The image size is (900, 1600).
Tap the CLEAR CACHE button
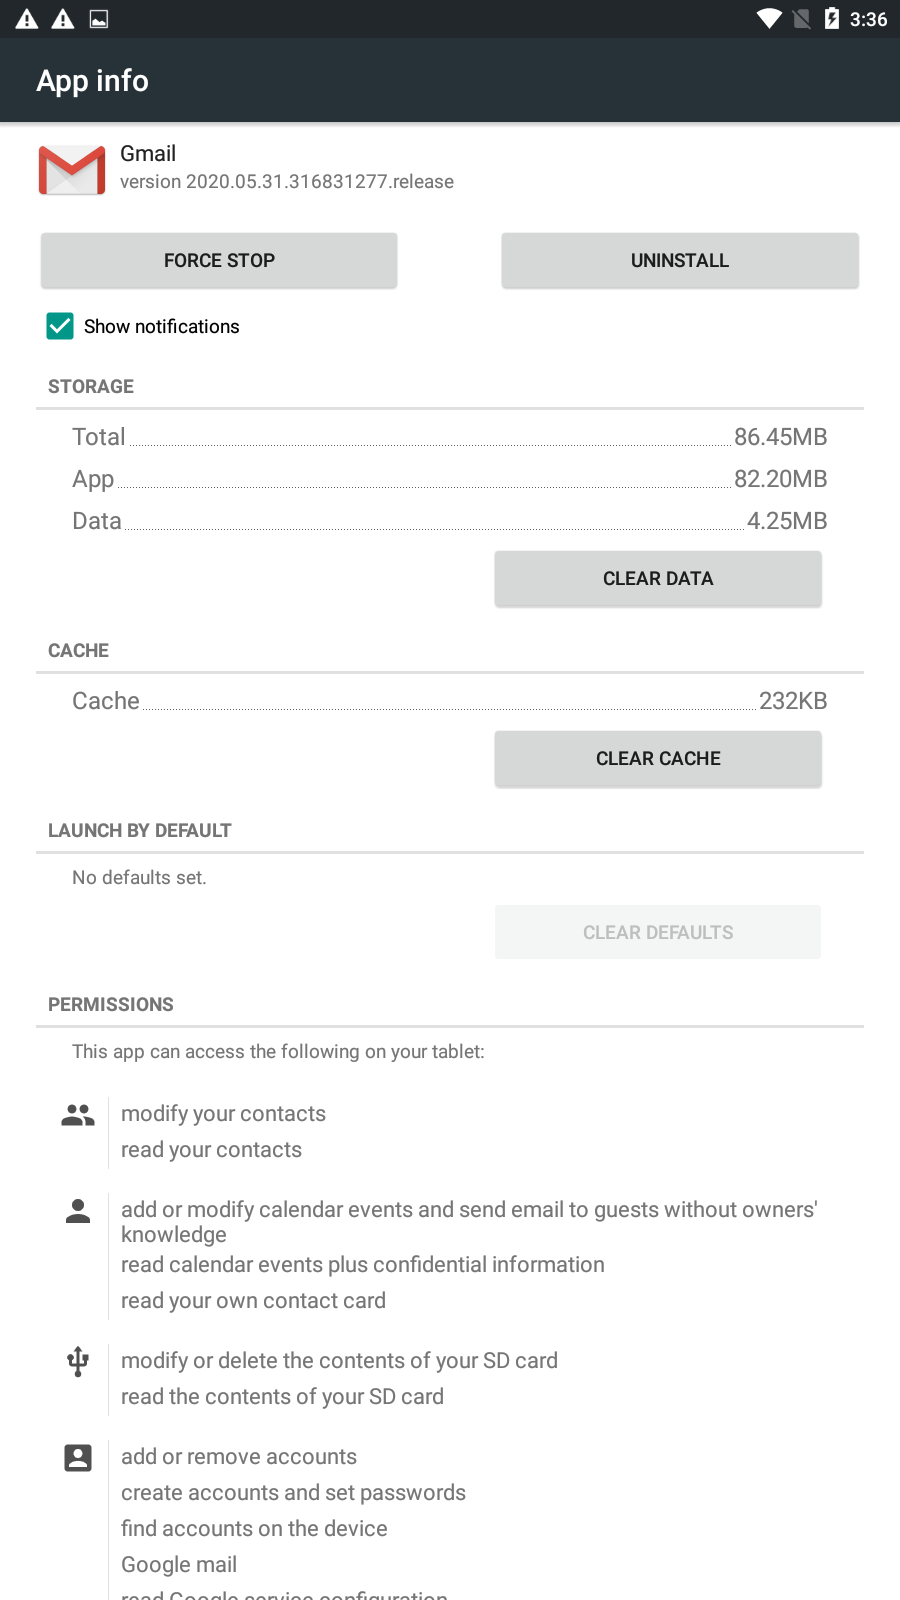tap(658, 759)
